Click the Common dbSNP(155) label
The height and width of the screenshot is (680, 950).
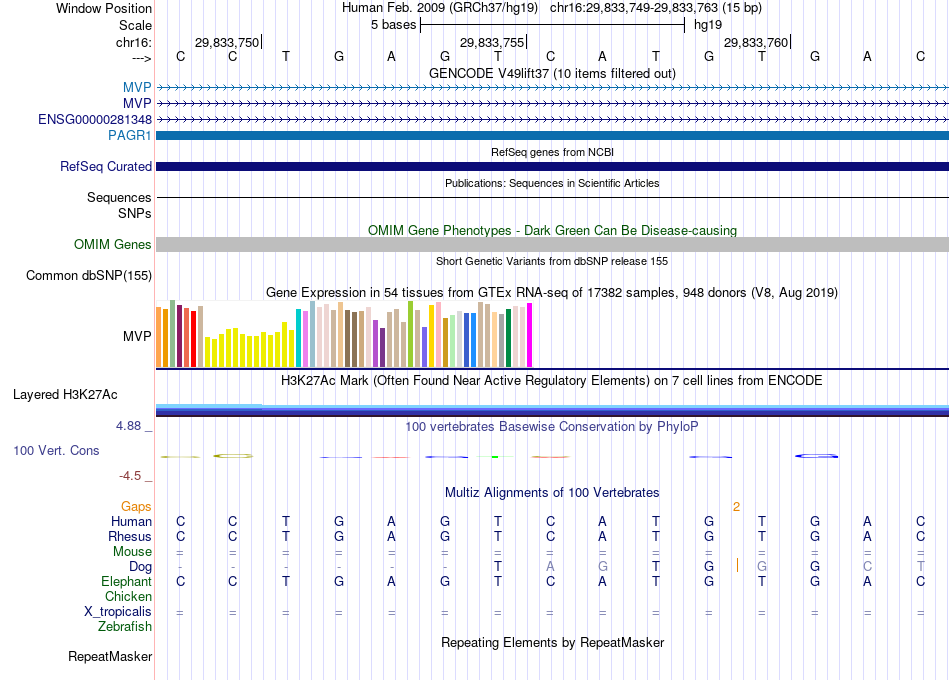pyautogui.click(x=89, y=275)
